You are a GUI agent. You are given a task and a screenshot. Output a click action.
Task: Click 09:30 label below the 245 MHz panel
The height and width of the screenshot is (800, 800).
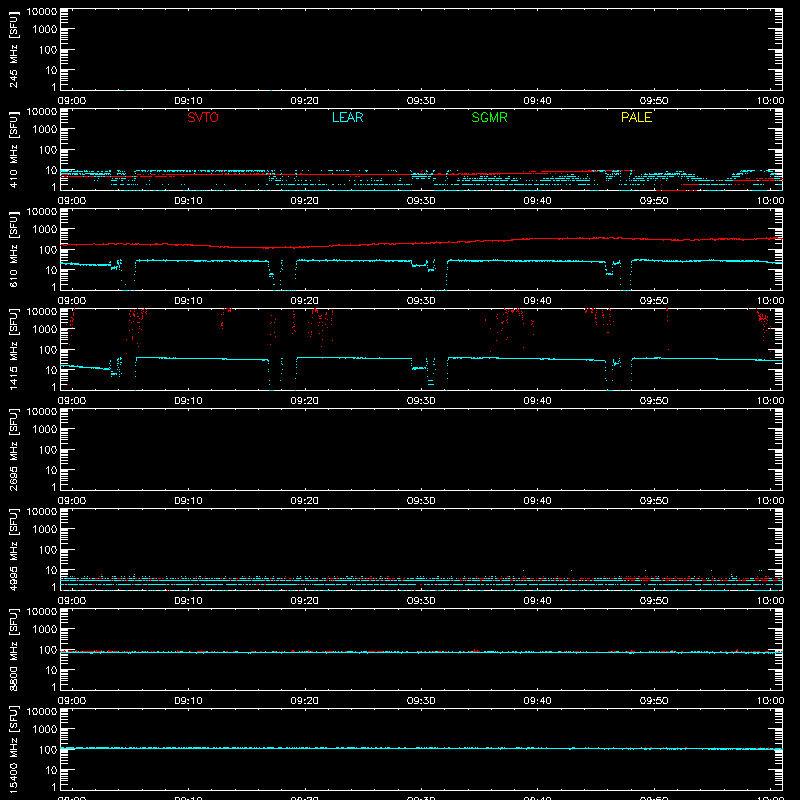tap(421, 101)
